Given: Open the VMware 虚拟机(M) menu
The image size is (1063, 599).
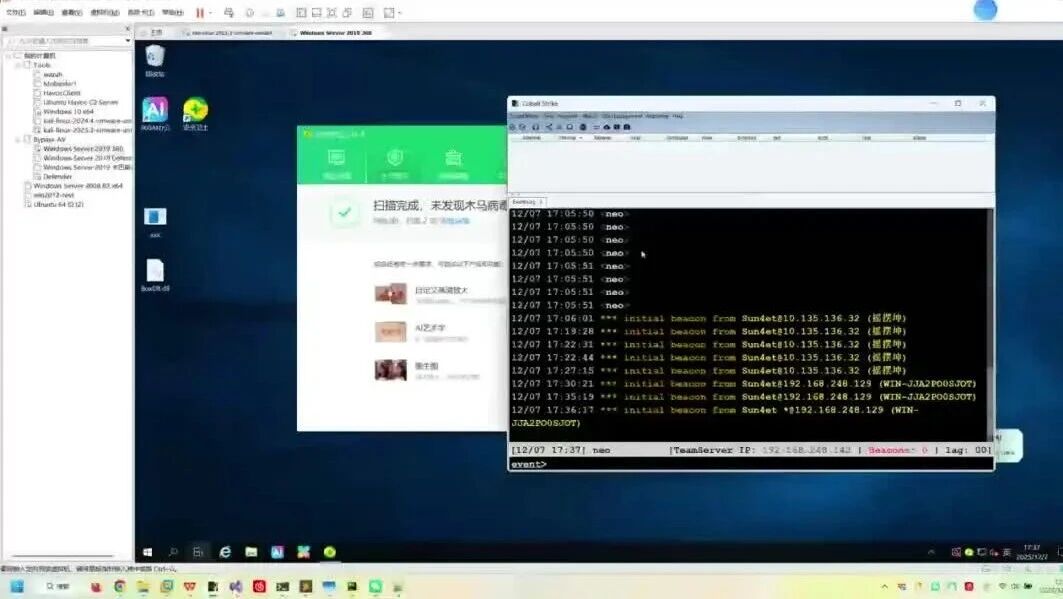Looking at the screenshot, I should tap(104, 12).
